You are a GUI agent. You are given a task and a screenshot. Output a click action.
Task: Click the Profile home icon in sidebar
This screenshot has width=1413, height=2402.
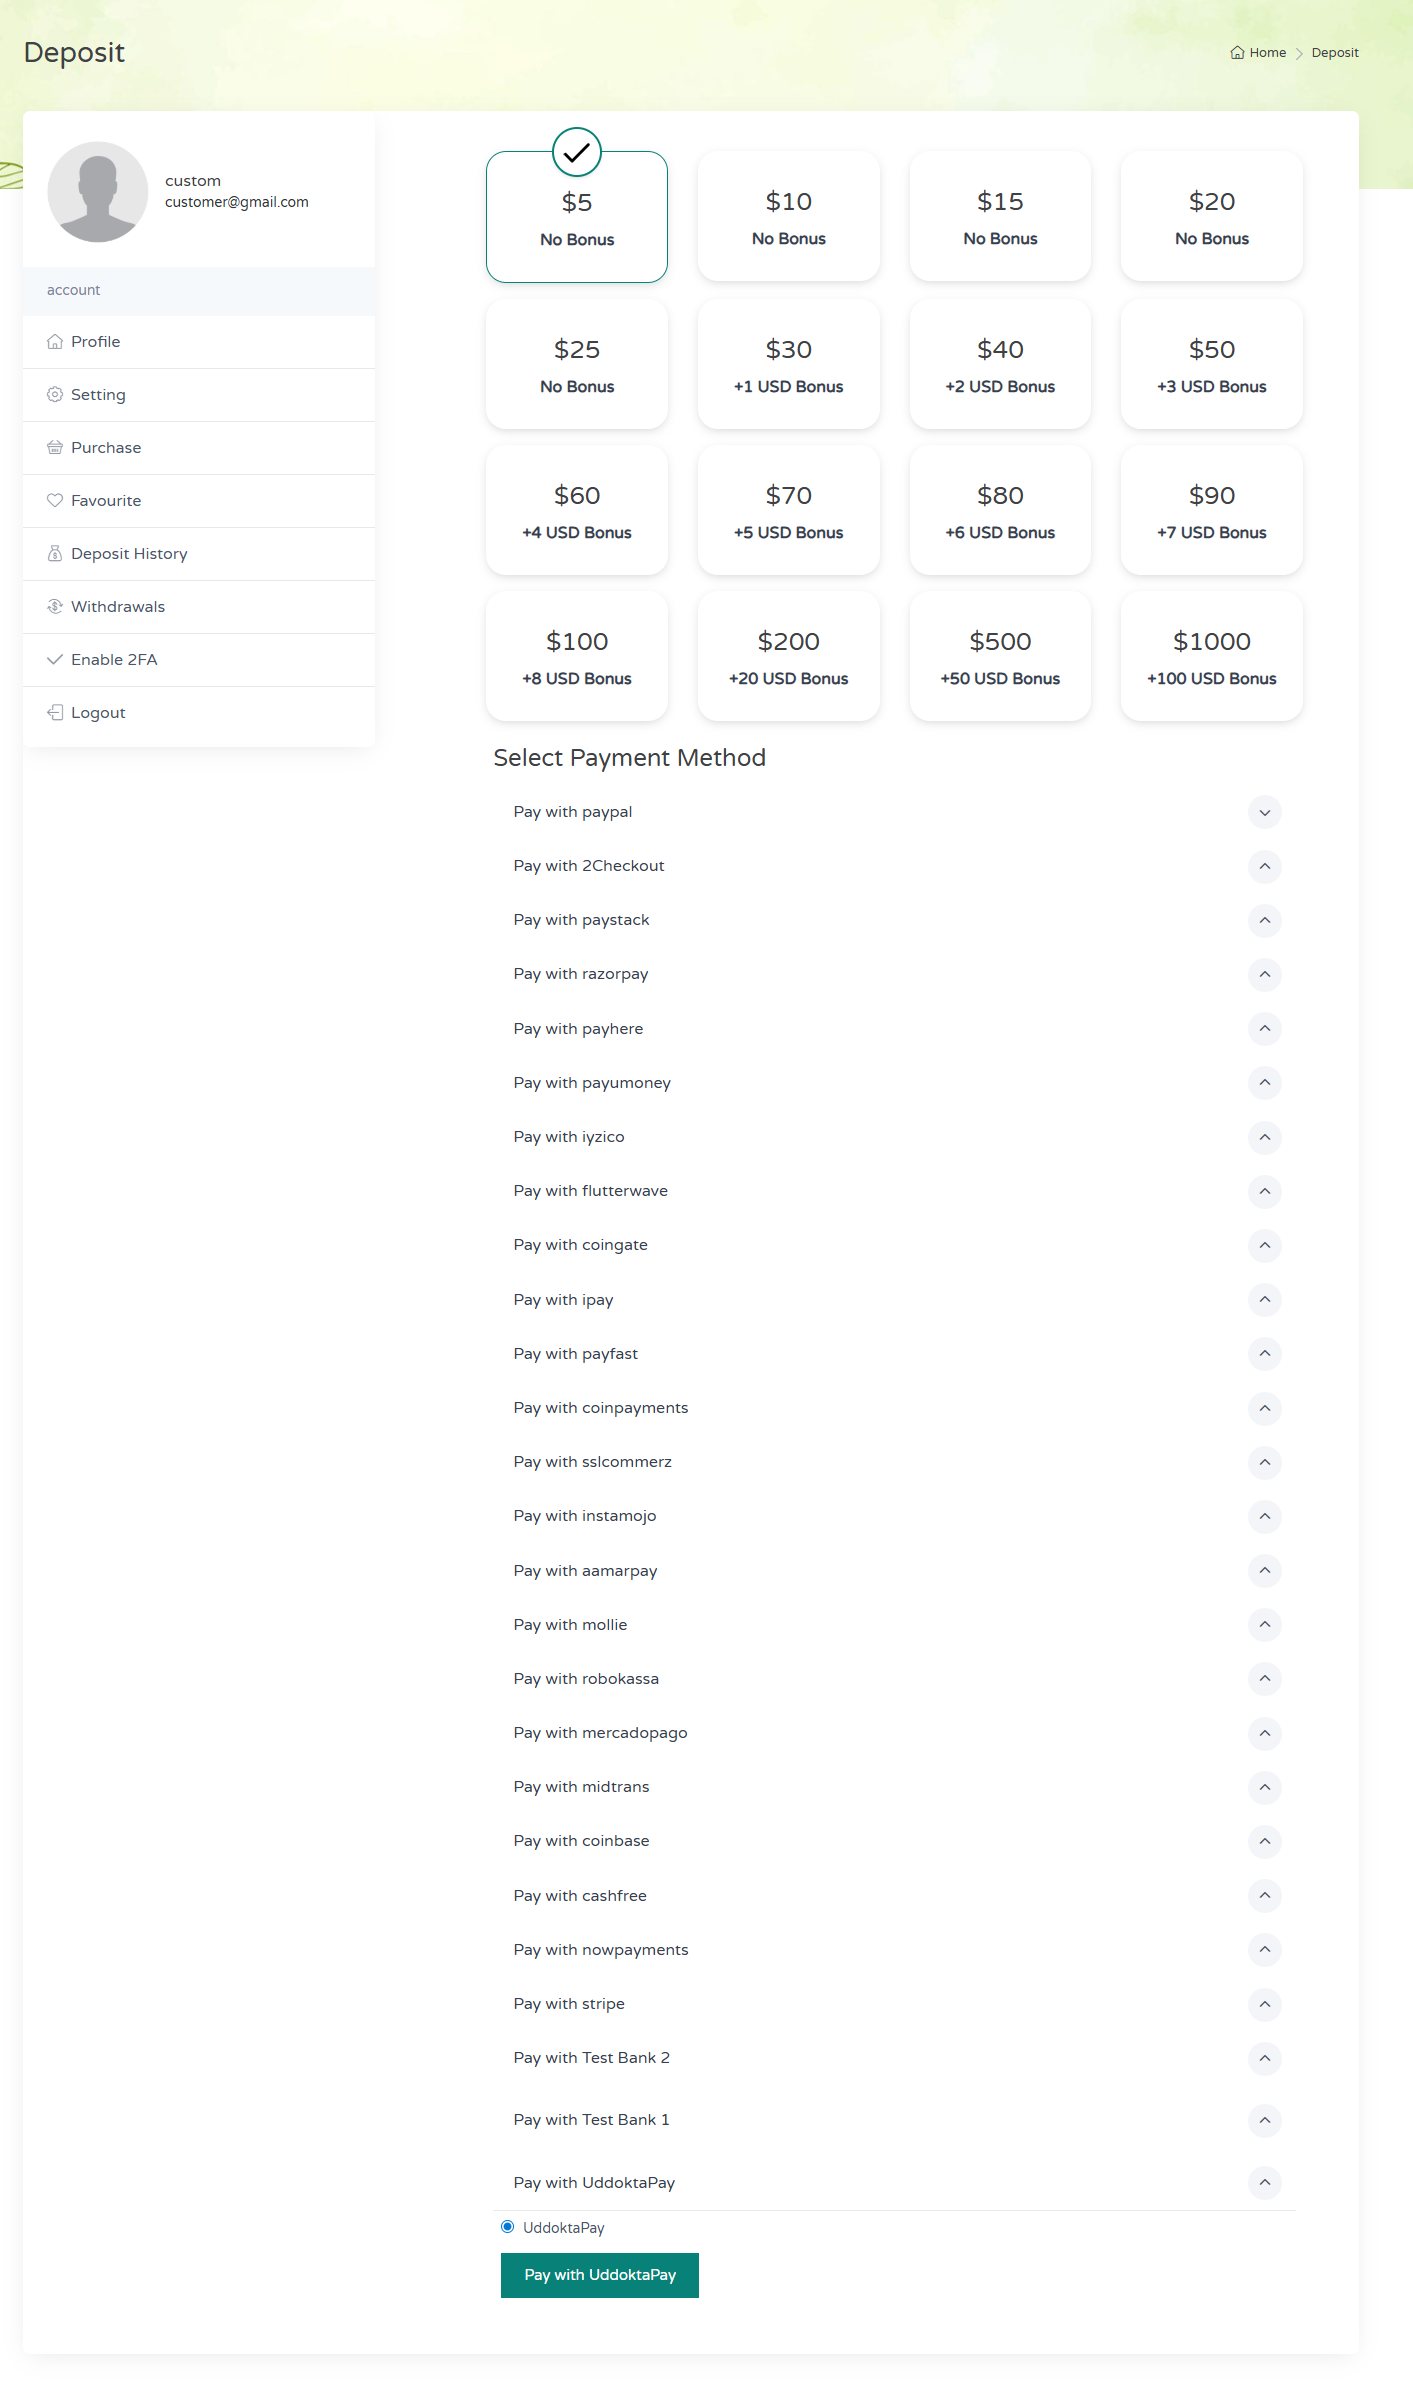[x=55, y=342]
